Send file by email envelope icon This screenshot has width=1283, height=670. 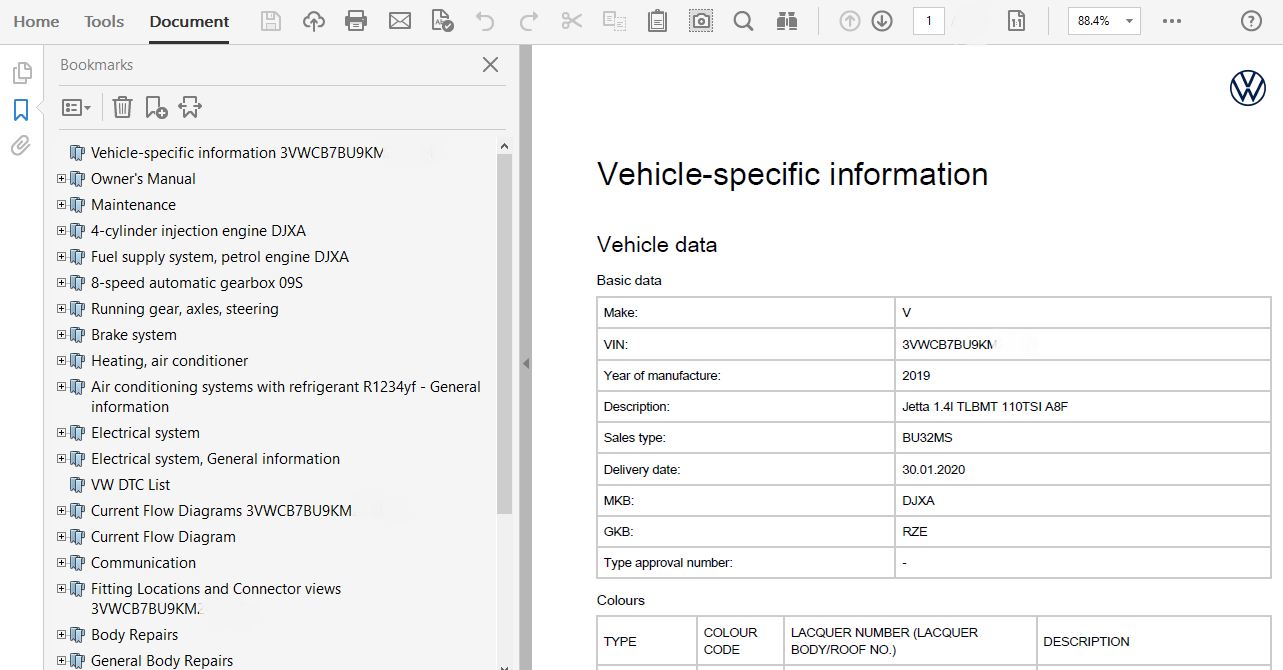[400, 21]
